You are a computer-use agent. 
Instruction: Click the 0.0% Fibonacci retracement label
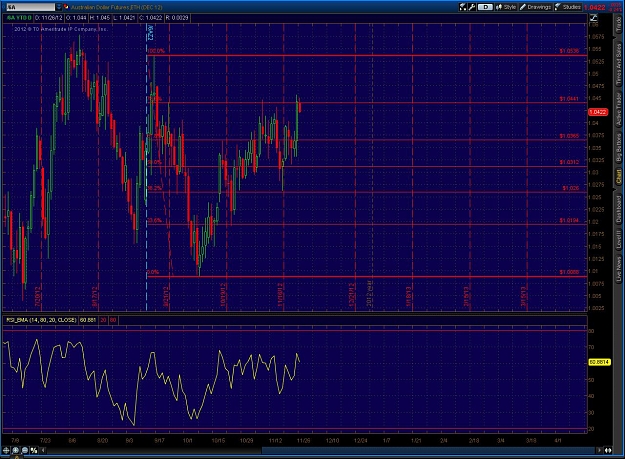pos(153,272)
